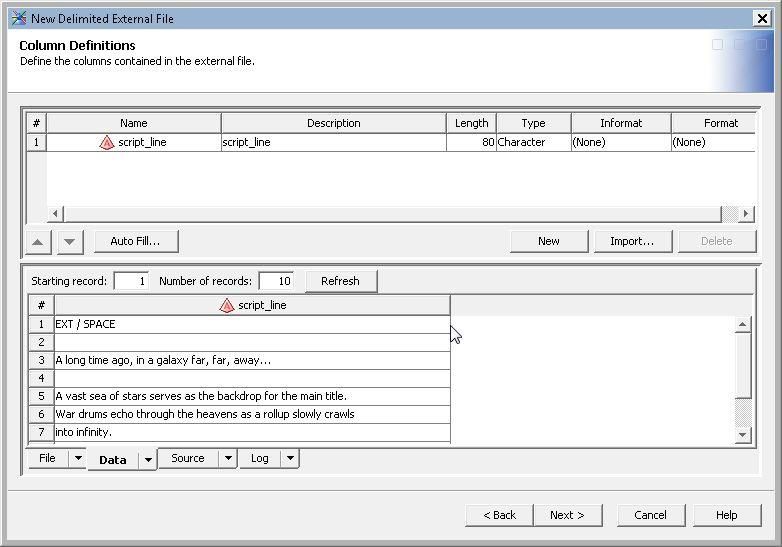This screenshot has width=782, height=547.
Task: Click up arrow of preview vertical scrollbar
Action: [x=743, y=325]
